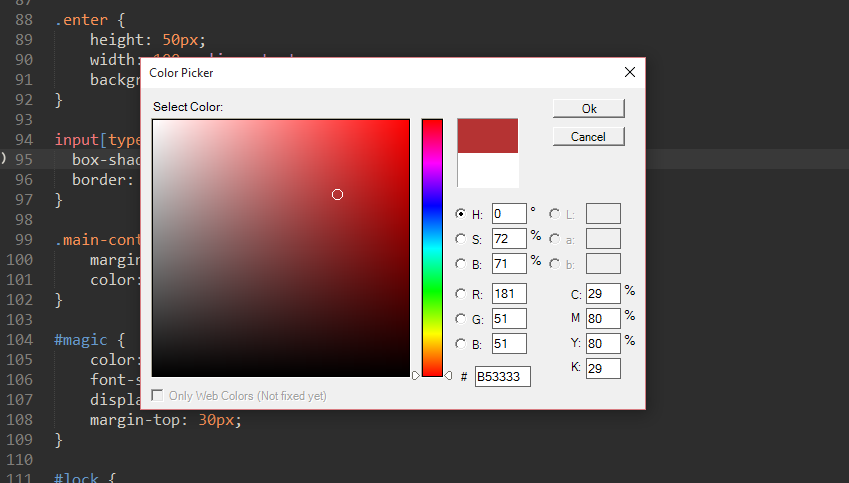Select the brightness B radio button

point(461,264)
